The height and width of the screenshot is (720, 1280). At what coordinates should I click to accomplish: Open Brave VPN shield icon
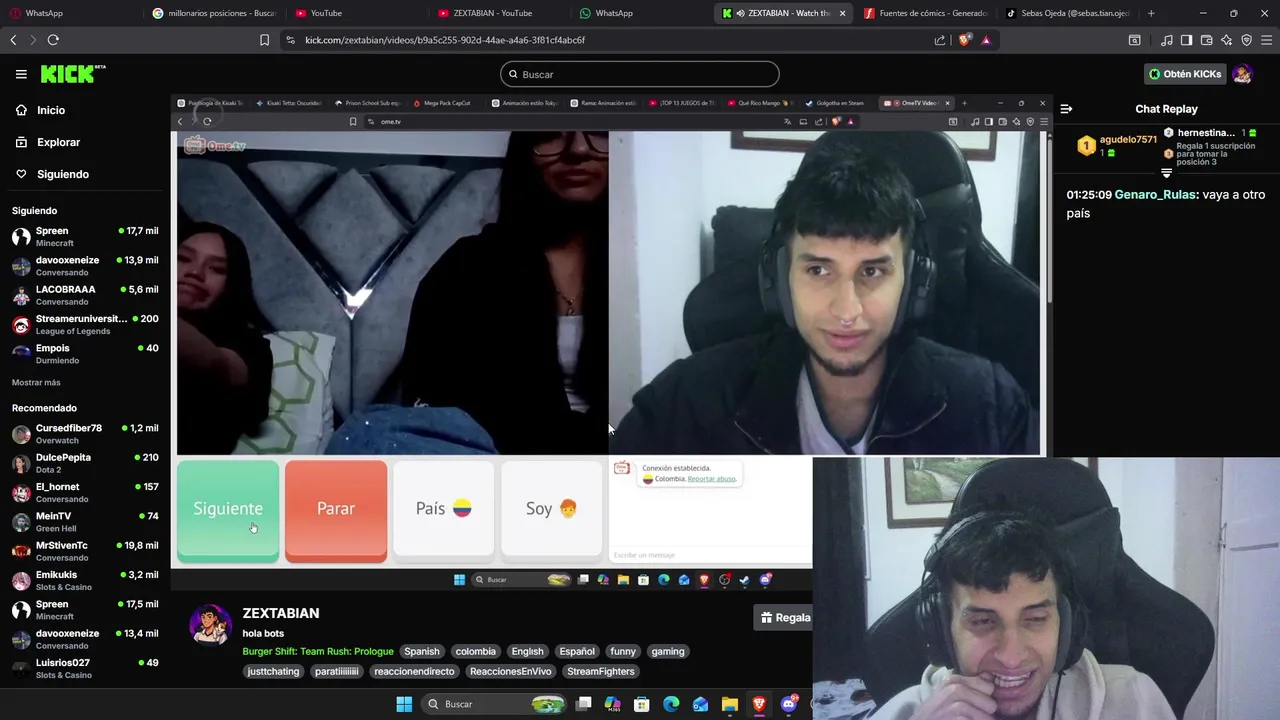[1246, 40]
